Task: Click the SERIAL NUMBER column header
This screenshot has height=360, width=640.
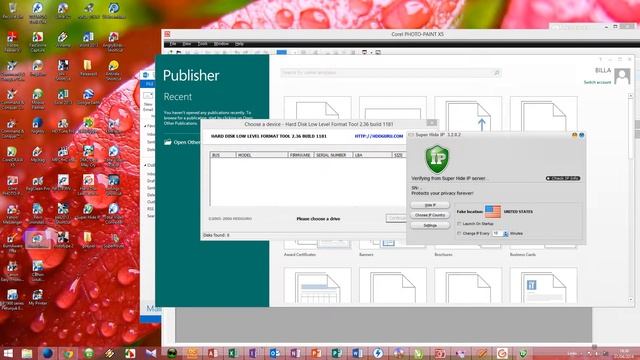Action: pos(333,155)
